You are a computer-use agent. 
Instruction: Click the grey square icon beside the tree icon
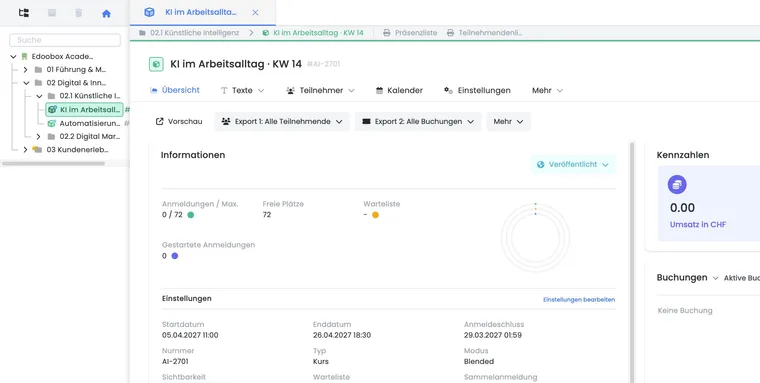52,13
